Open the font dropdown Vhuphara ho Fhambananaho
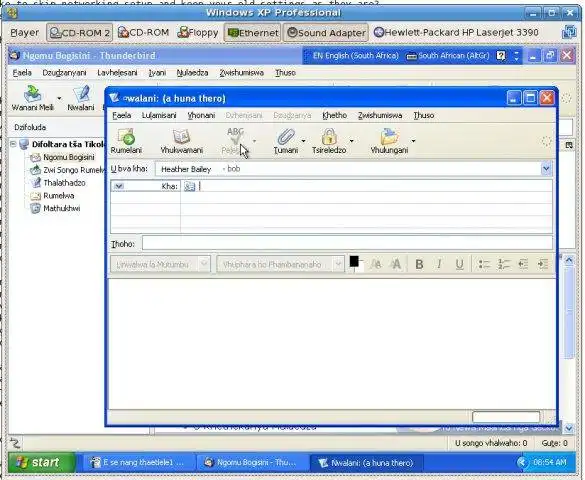The width and height of the screenshot is (585, 480). pos(280,264)
